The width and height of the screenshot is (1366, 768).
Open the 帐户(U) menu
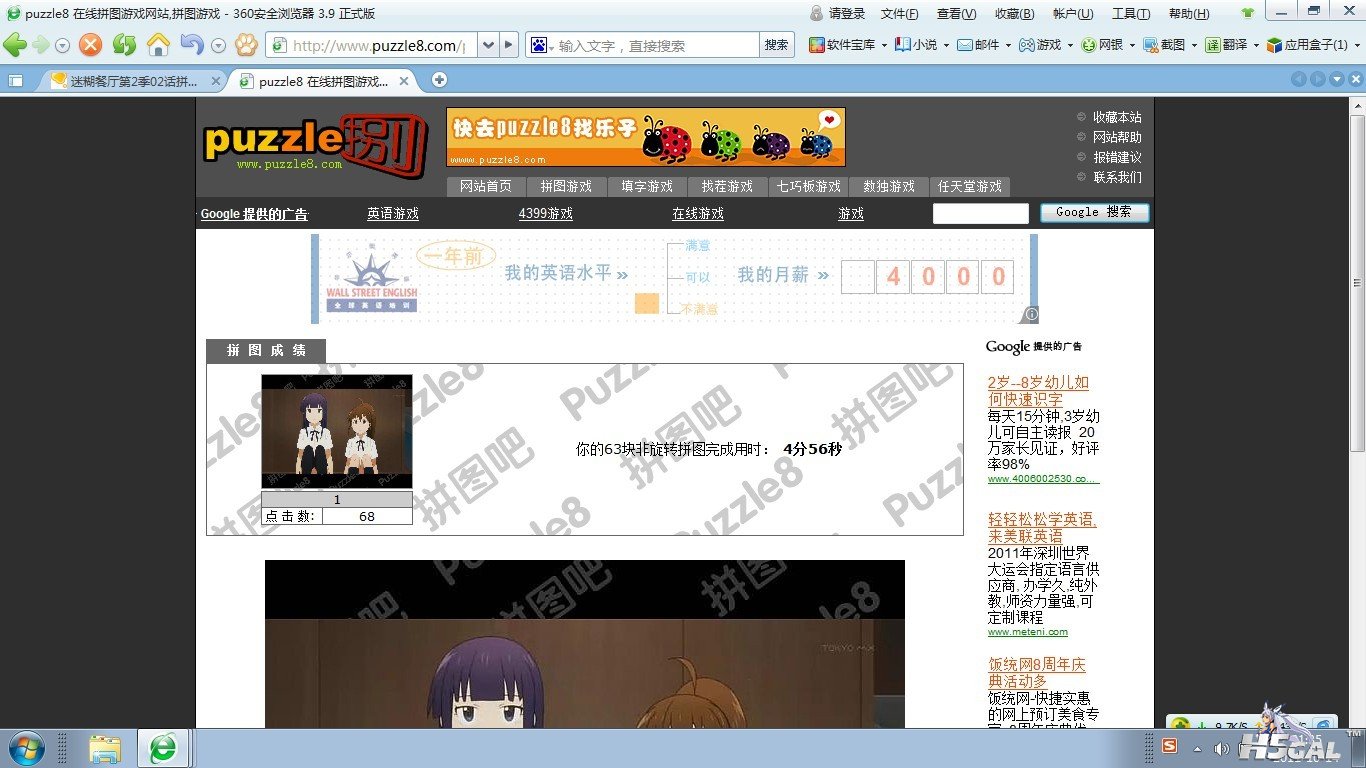coord(1072,14)
